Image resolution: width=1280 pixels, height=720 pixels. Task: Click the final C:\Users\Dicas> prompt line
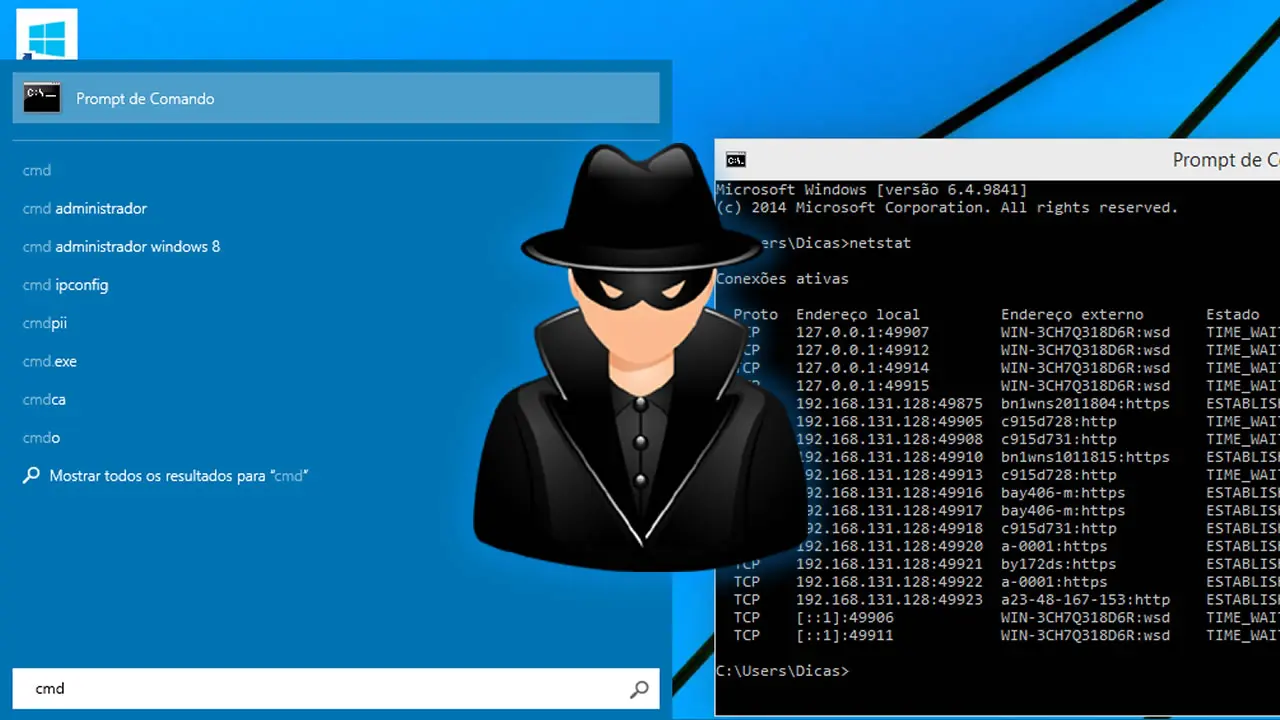pyautogui.click(x=782, y=671)
